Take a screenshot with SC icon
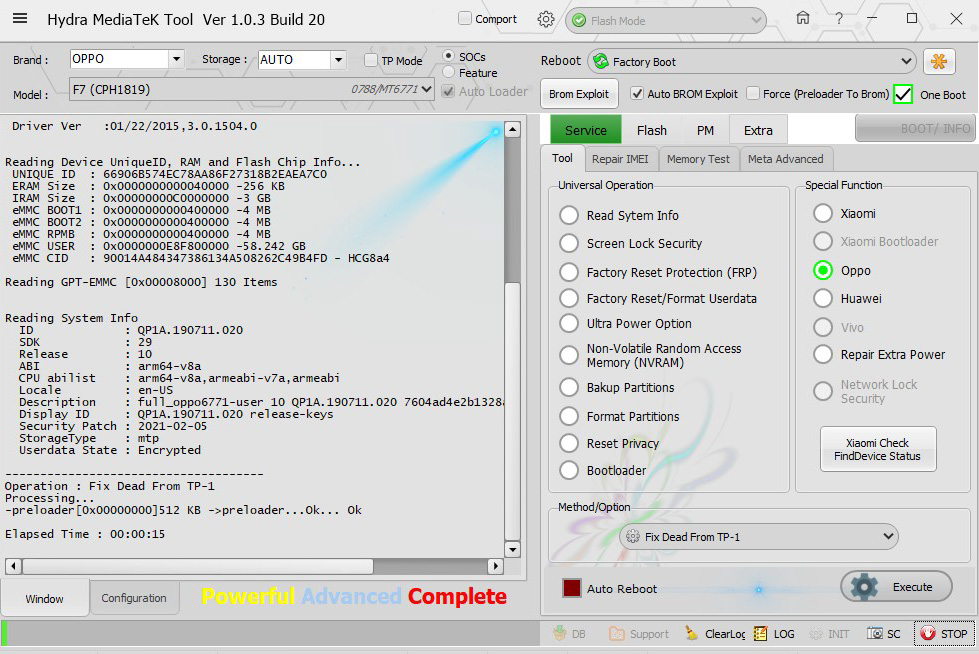The width and height of the screenshot is (979, 654). tap(875, 633)
